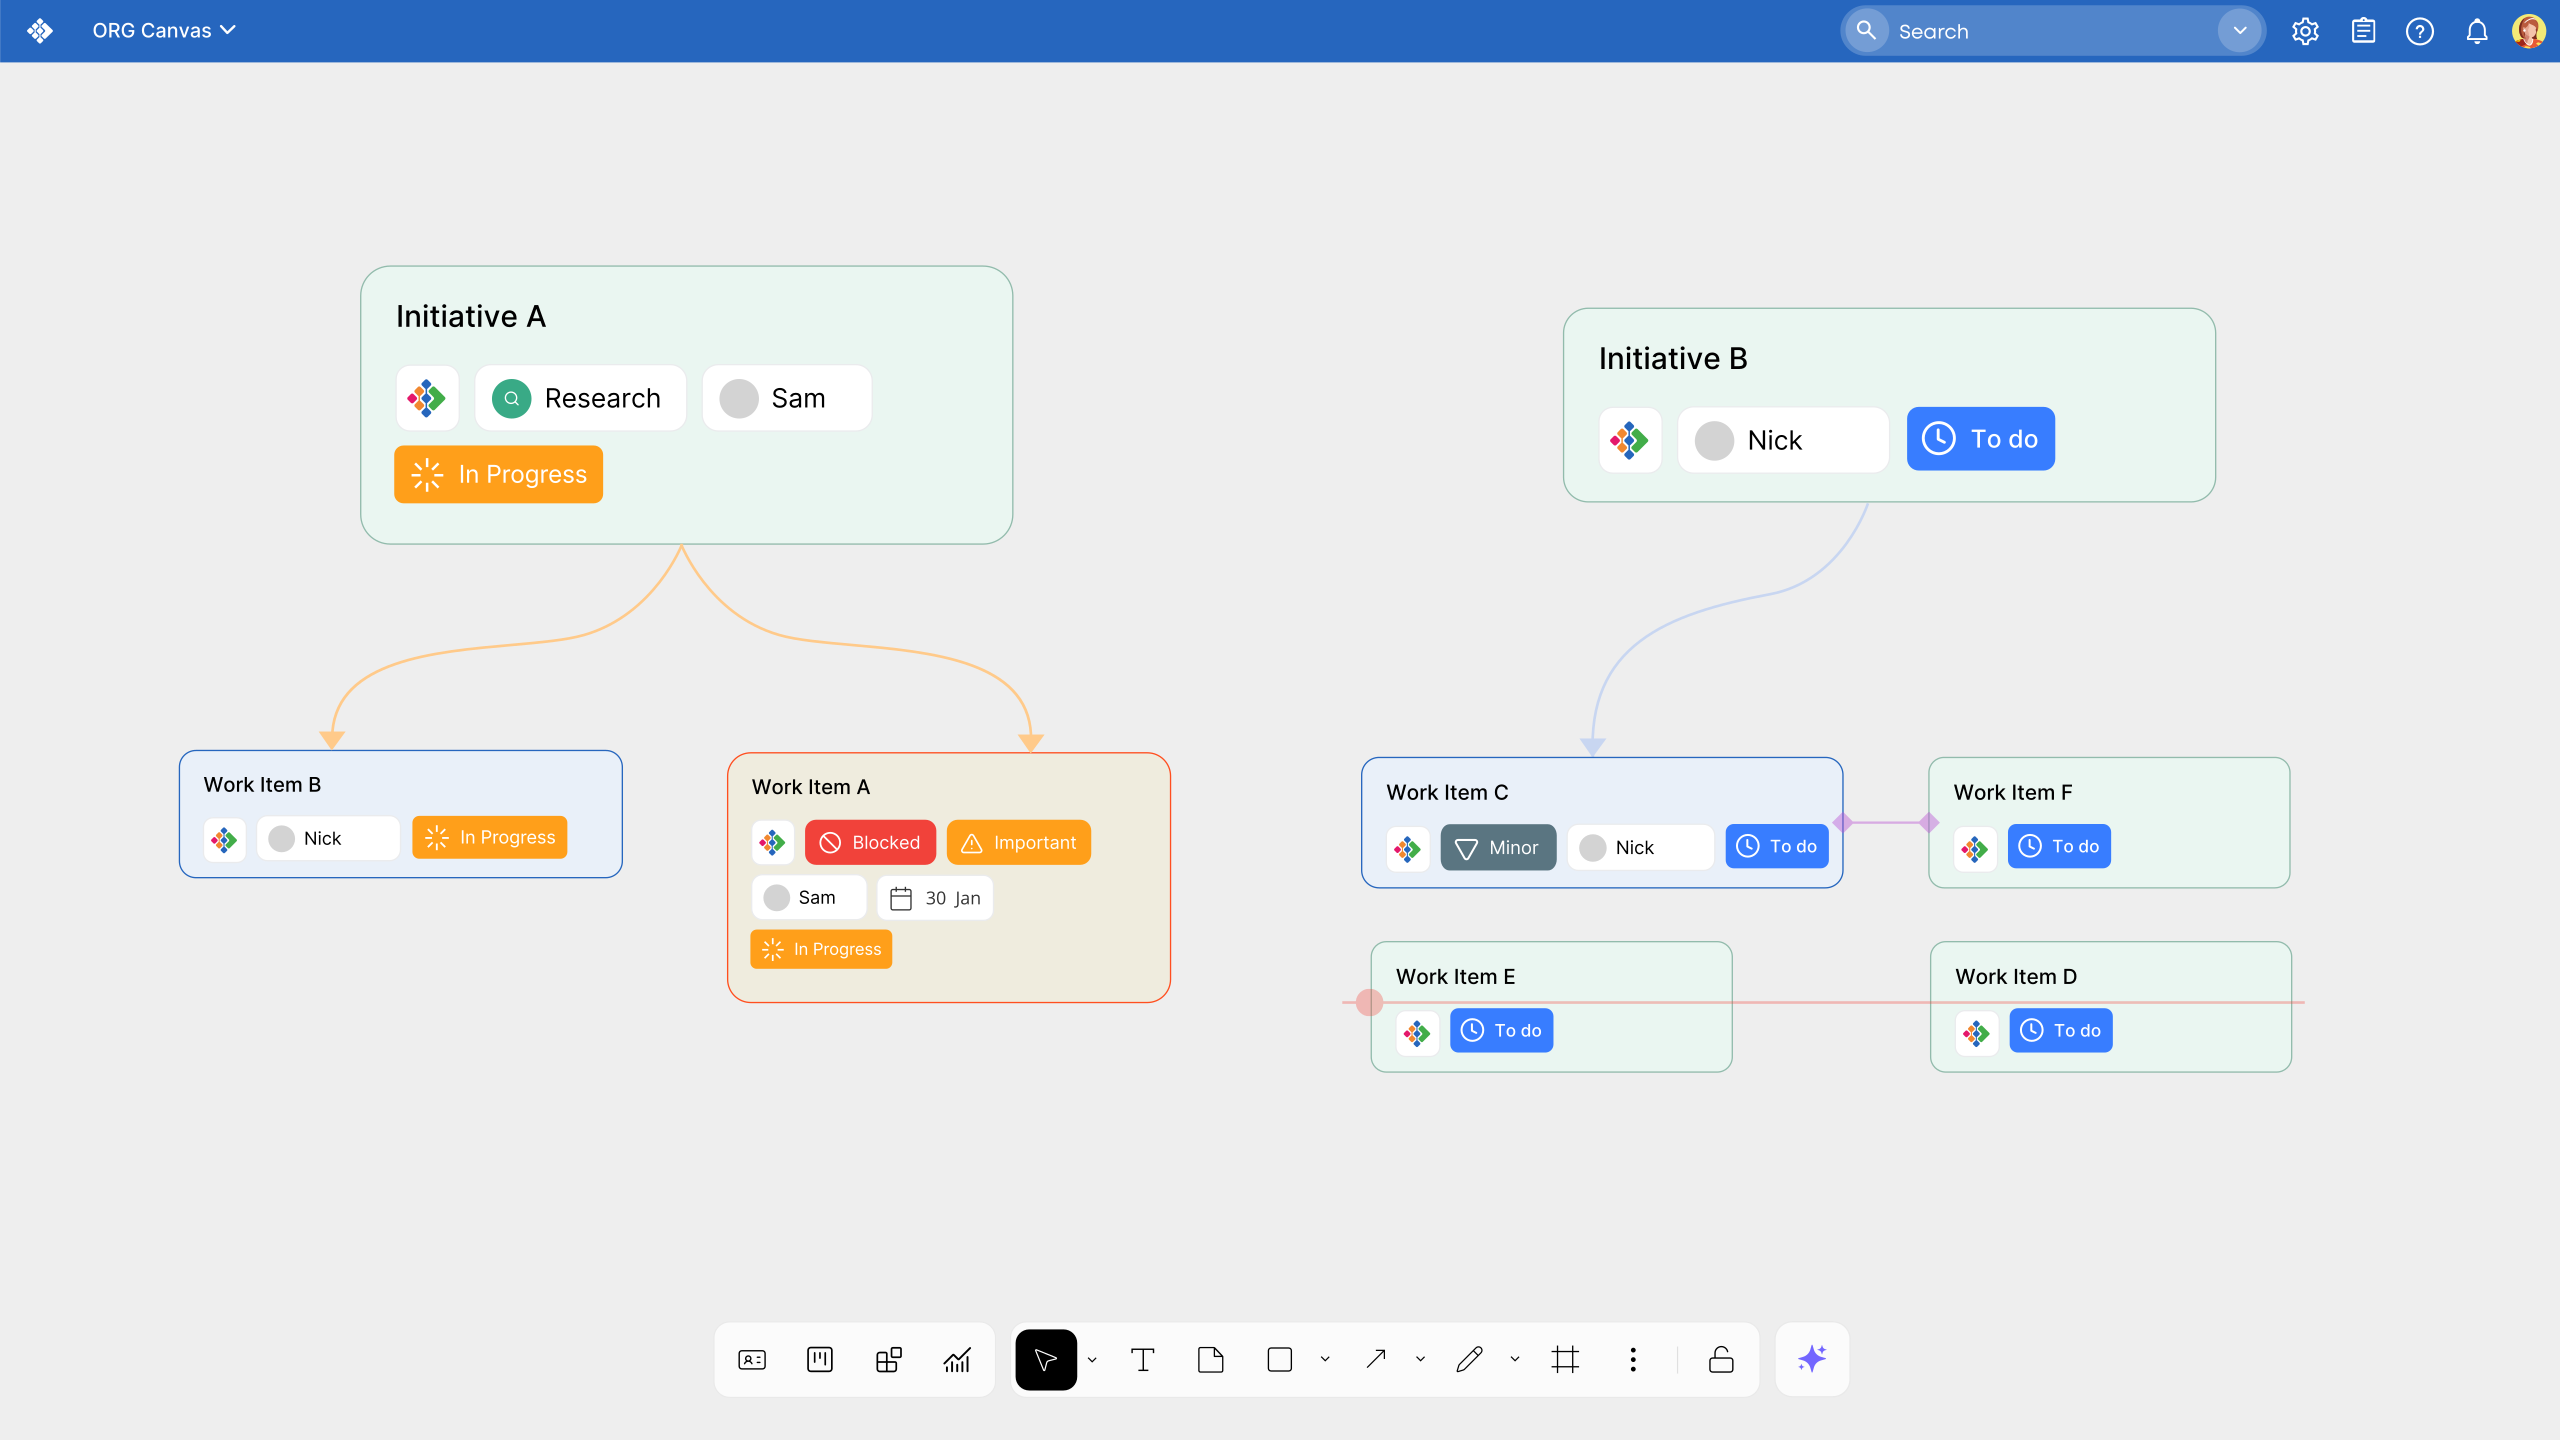Expand the shape tool options chevron
2560x1440 pixels.
pyautogui.click(x=1325, y=1360)
